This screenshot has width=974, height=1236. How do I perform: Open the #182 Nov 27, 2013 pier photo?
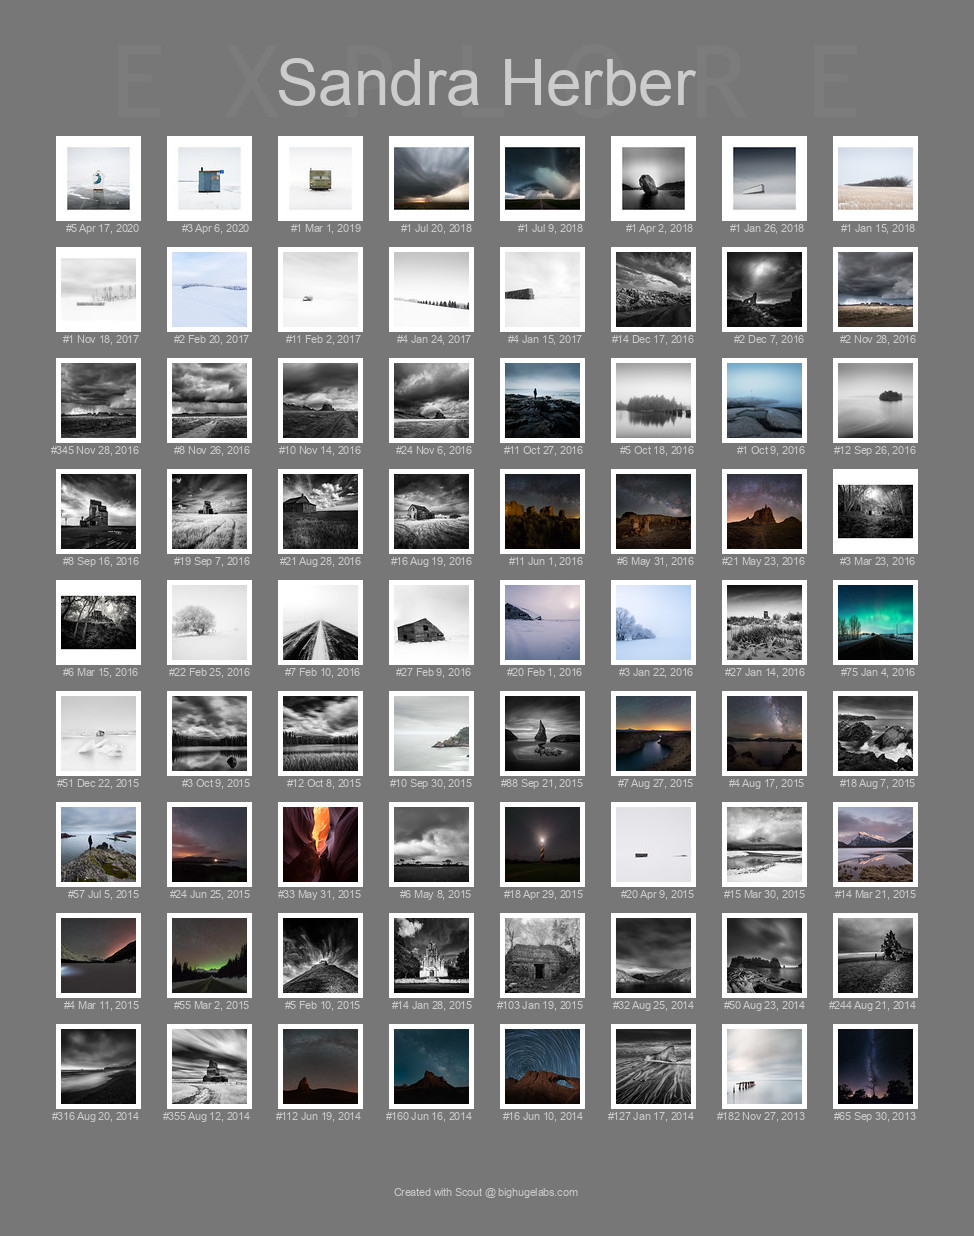pos(764,1066)
